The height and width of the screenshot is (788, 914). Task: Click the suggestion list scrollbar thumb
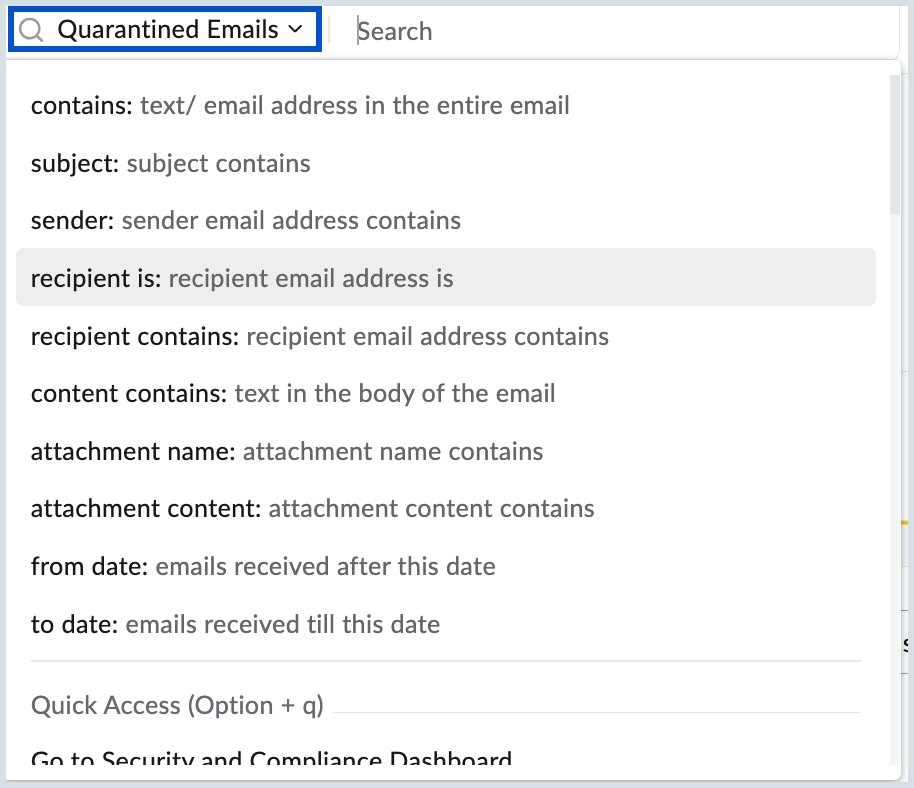click(895, 140)
